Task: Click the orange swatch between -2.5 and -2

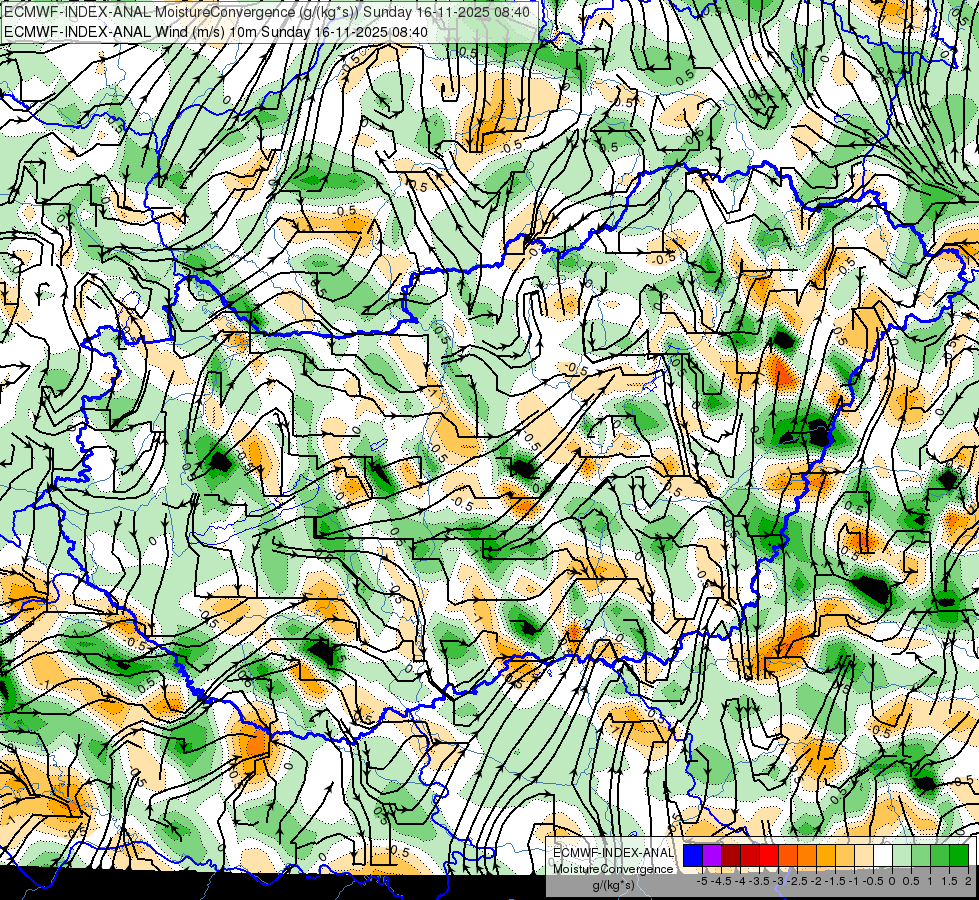Action: tap(807, 856)
